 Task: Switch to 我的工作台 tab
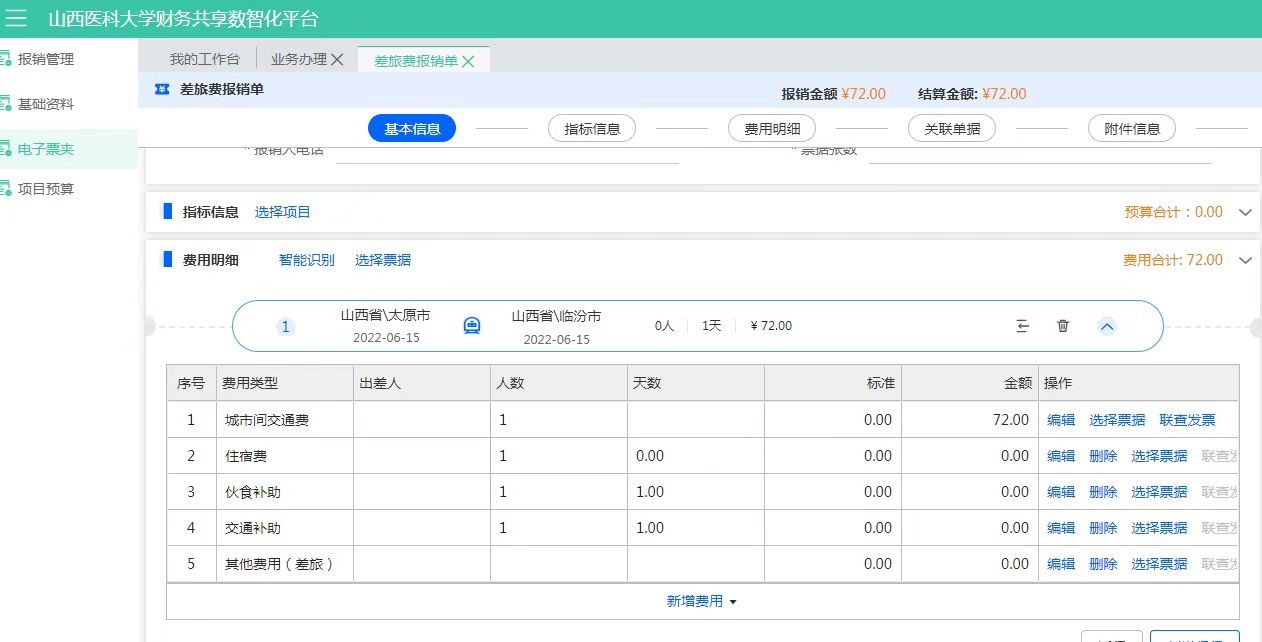coord(204,60)
